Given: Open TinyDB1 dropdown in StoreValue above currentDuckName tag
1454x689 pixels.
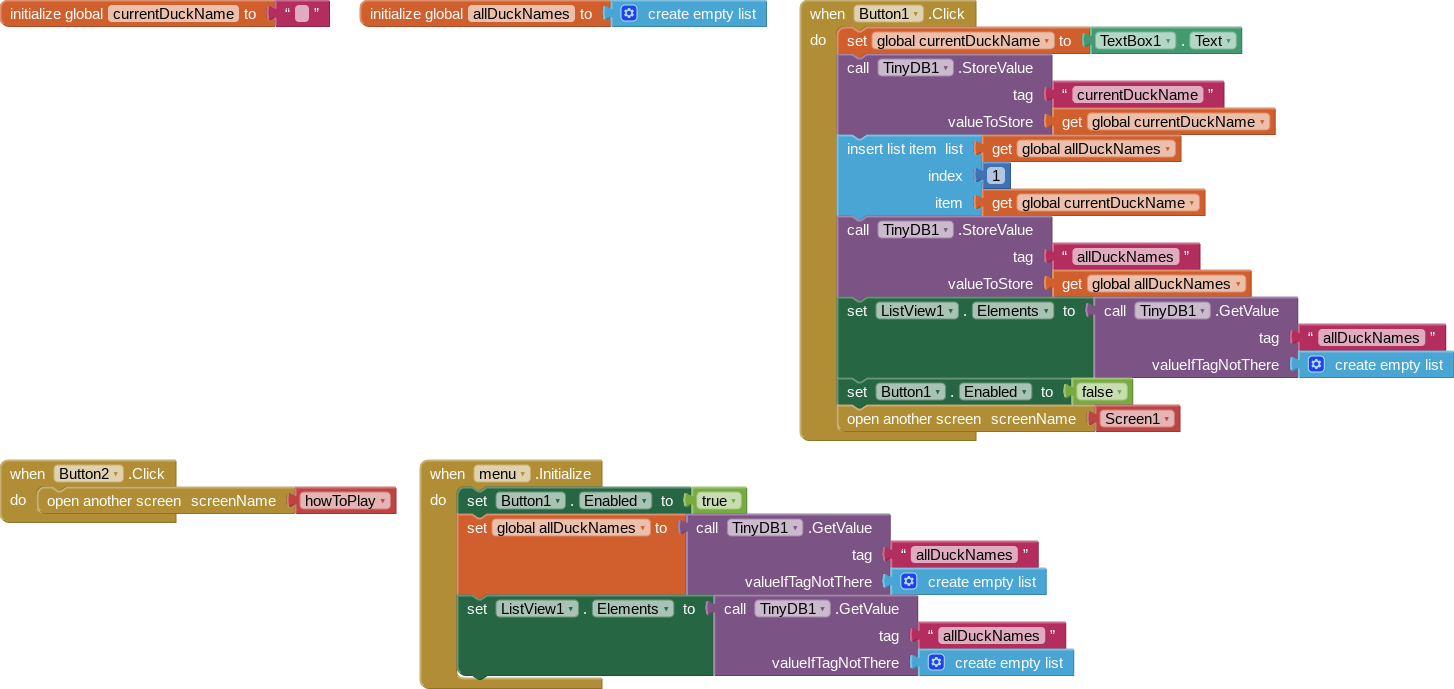Looking at the screenshot, I should tap(915, 68).
